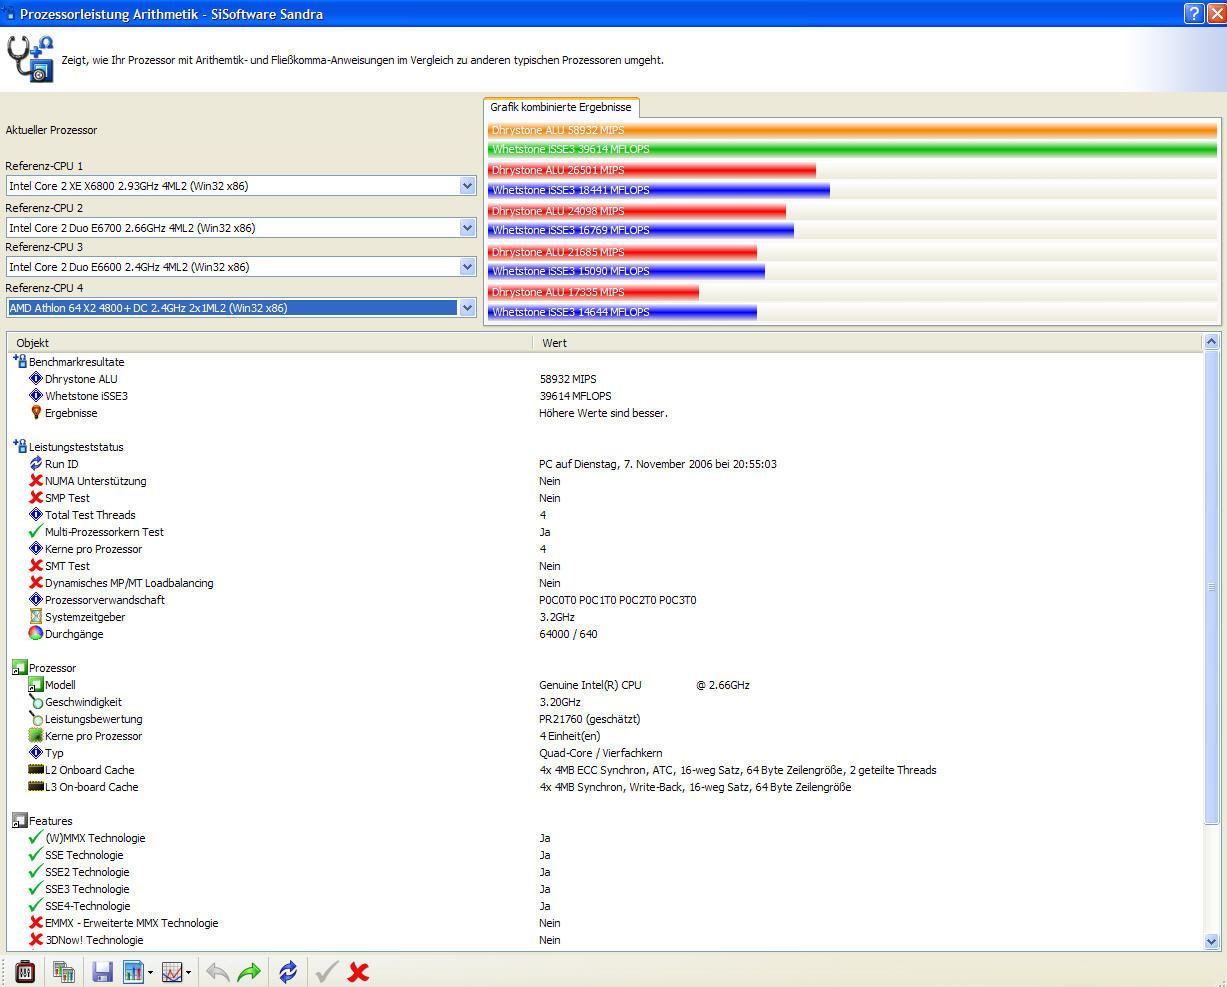Click the grey checkmark OK icon
The image size is (1227, 987).
coord(326,971)
